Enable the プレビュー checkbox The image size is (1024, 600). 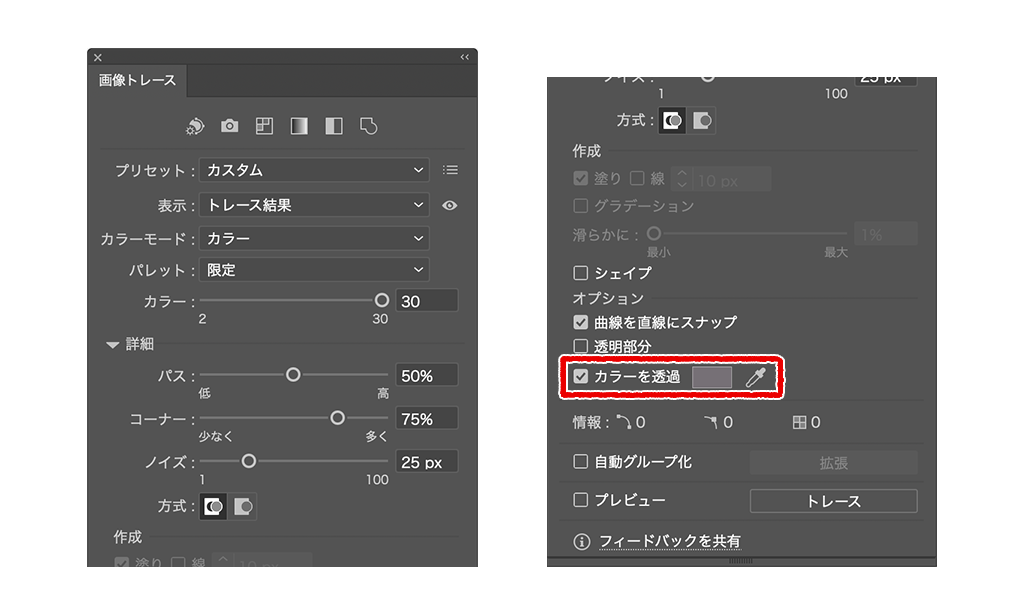[581, 501]
